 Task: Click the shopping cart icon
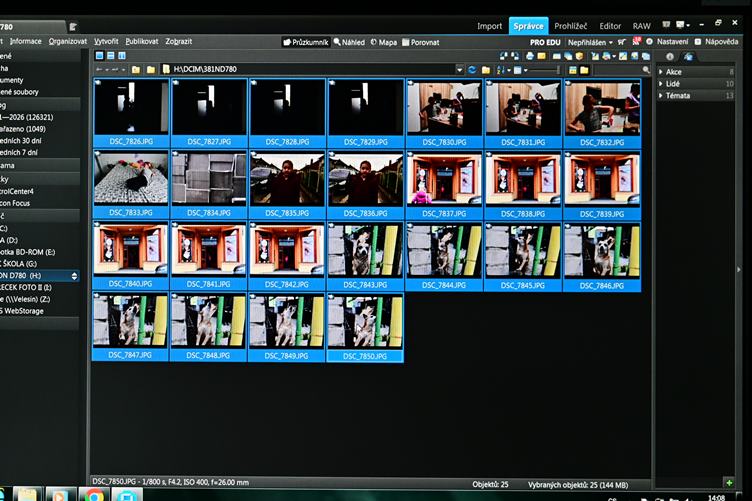click(x=622, y=42)
